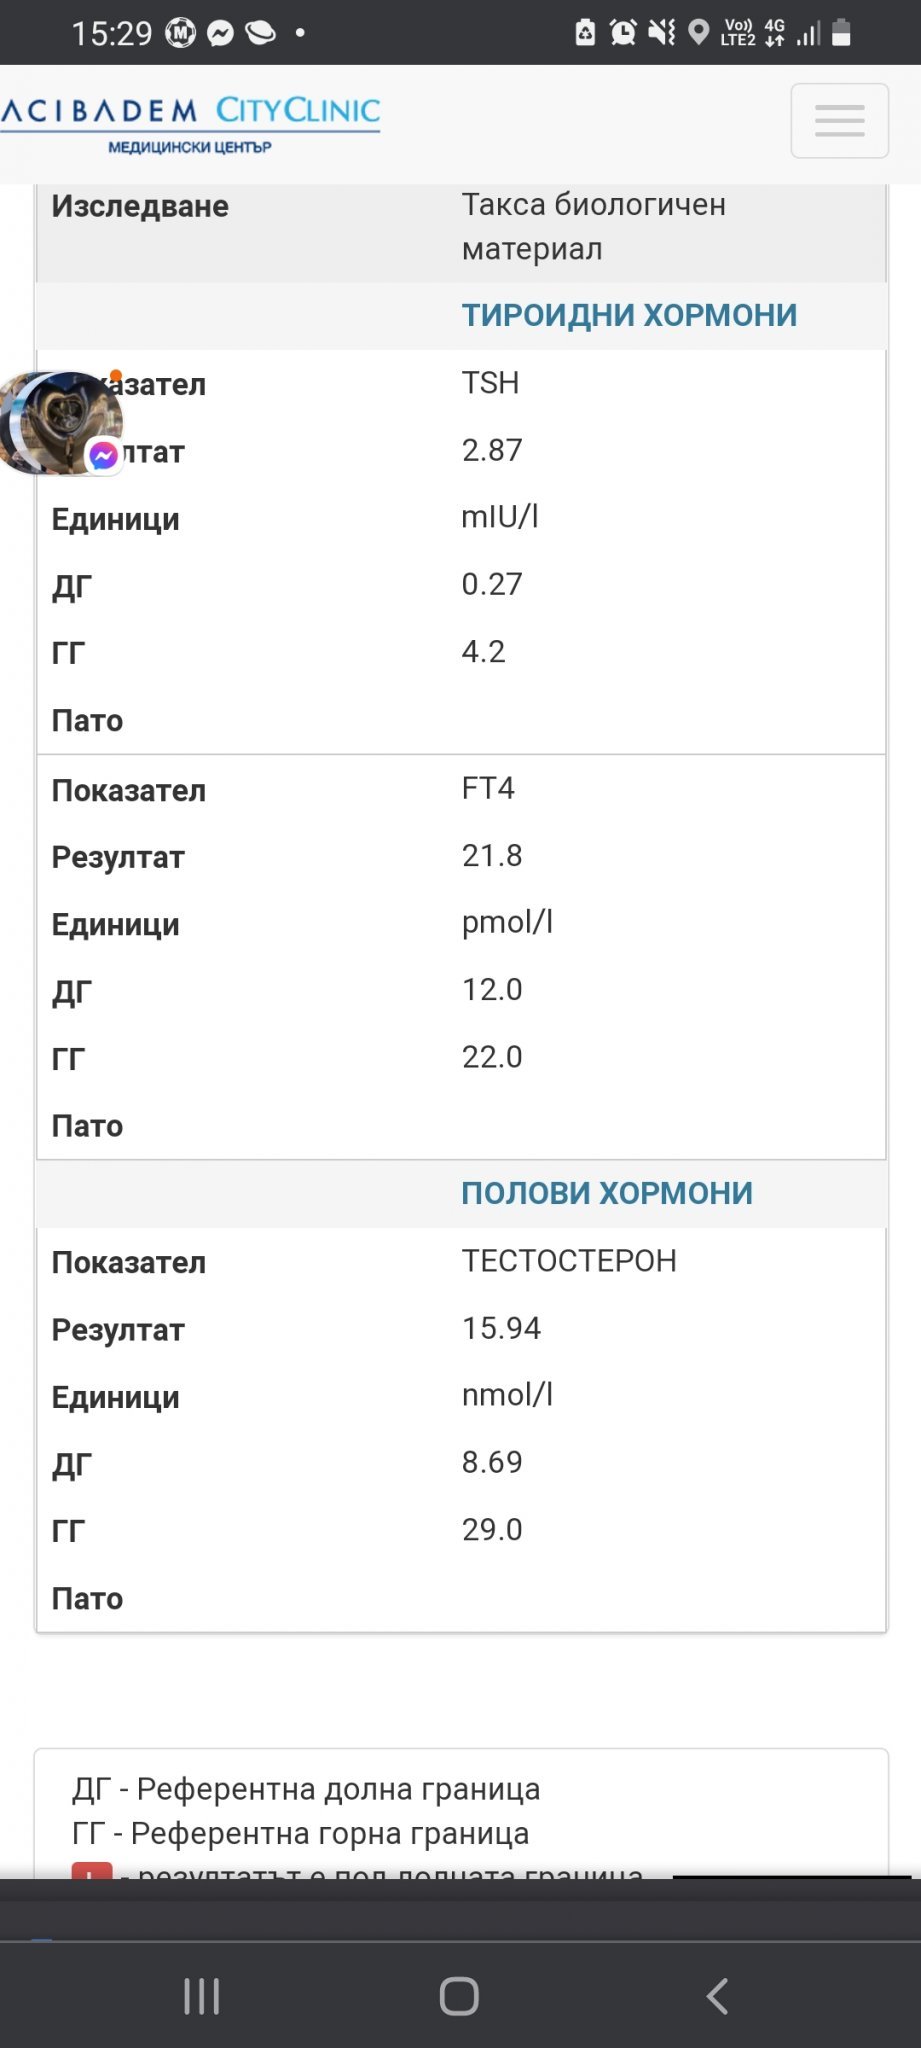
Task: Tap the testosterone result 15.94
Action: point(501,1328)
